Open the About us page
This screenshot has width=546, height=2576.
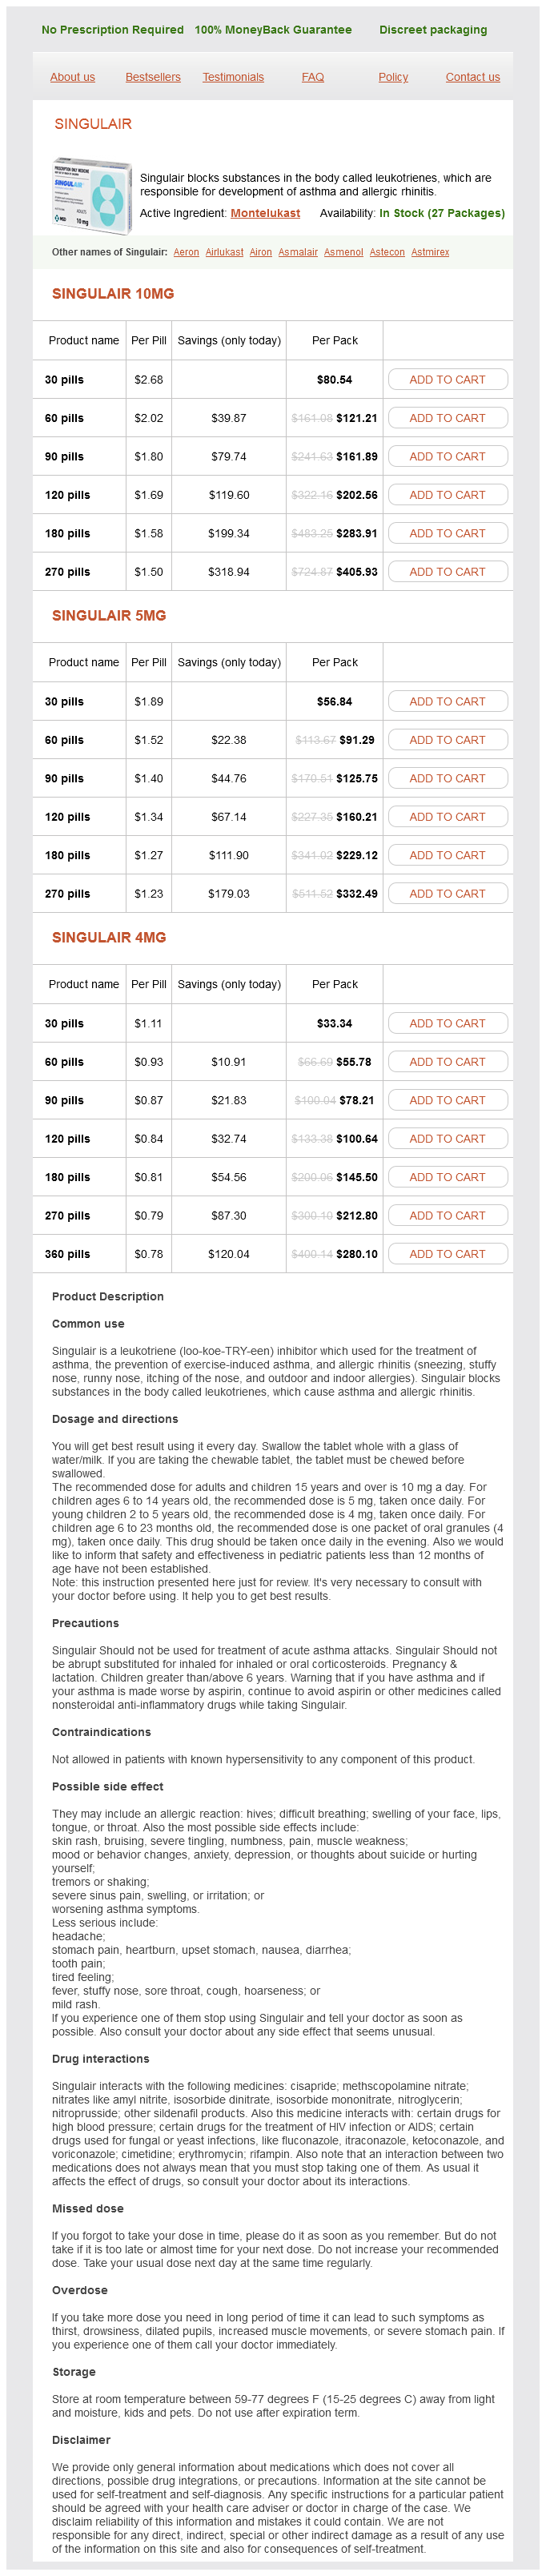[x=72, y=77]
